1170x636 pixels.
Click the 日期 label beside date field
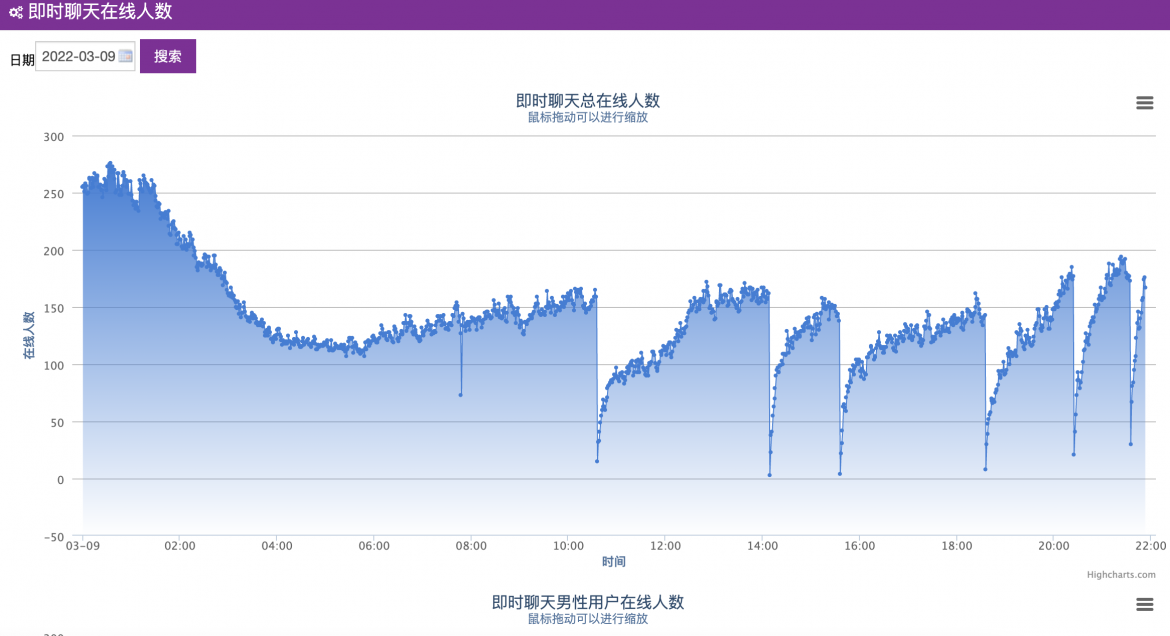point(22,60)
